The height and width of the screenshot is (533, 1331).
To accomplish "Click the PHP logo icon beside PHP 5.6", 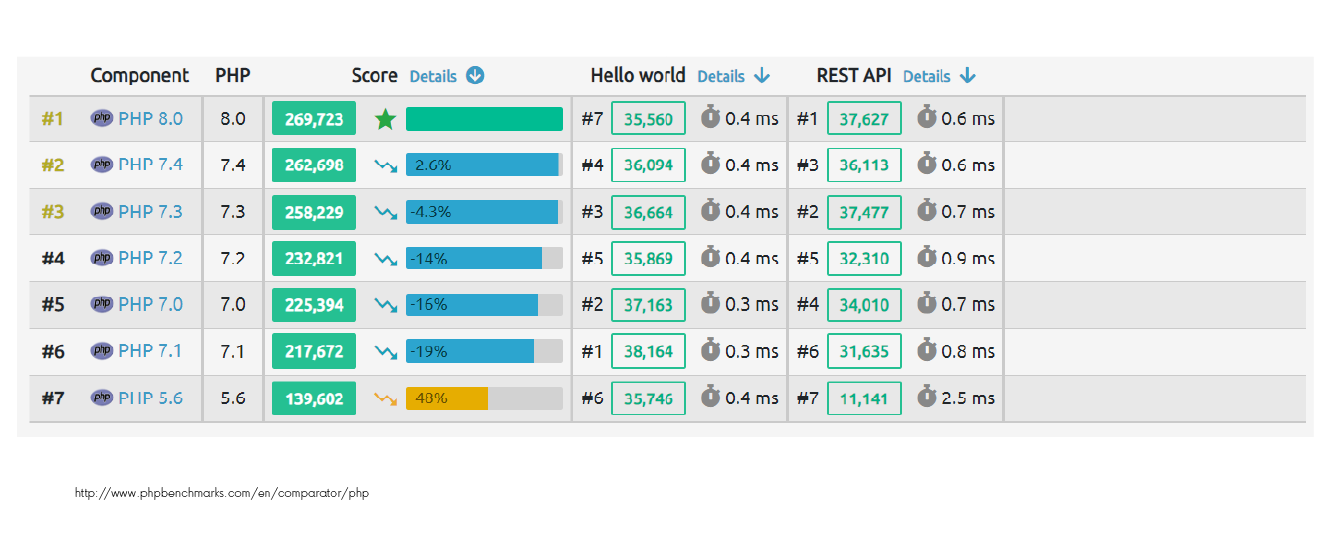I will 102,397.
